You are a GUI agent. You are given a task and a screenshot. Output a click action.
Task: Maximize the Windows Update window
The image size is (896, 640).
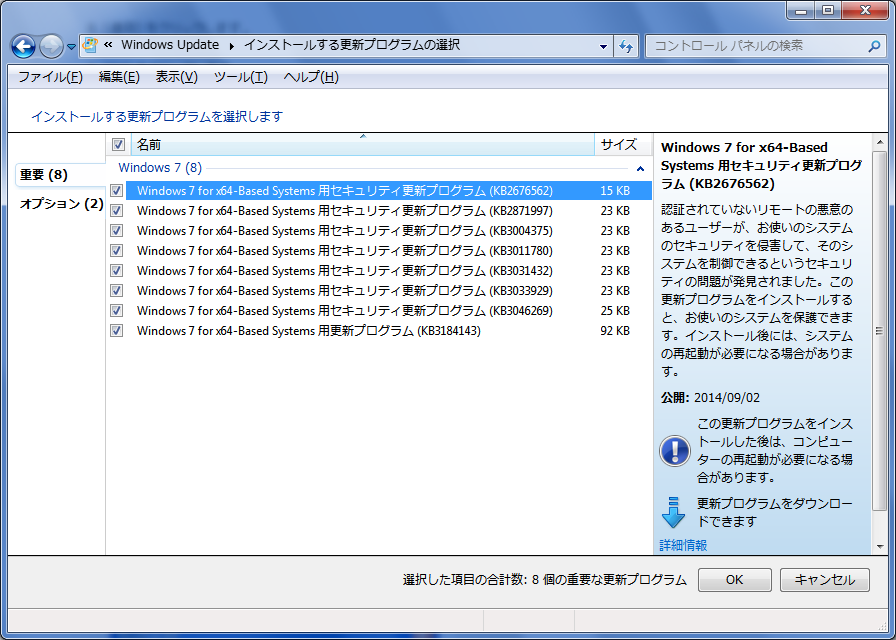click(x=827, y=10)
